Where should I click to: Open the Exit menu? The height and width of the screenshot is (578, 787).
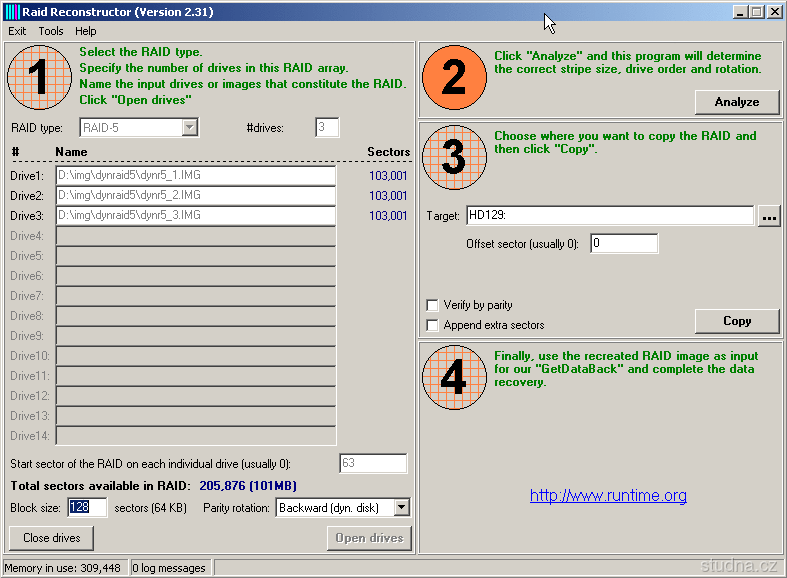(17, 31)
